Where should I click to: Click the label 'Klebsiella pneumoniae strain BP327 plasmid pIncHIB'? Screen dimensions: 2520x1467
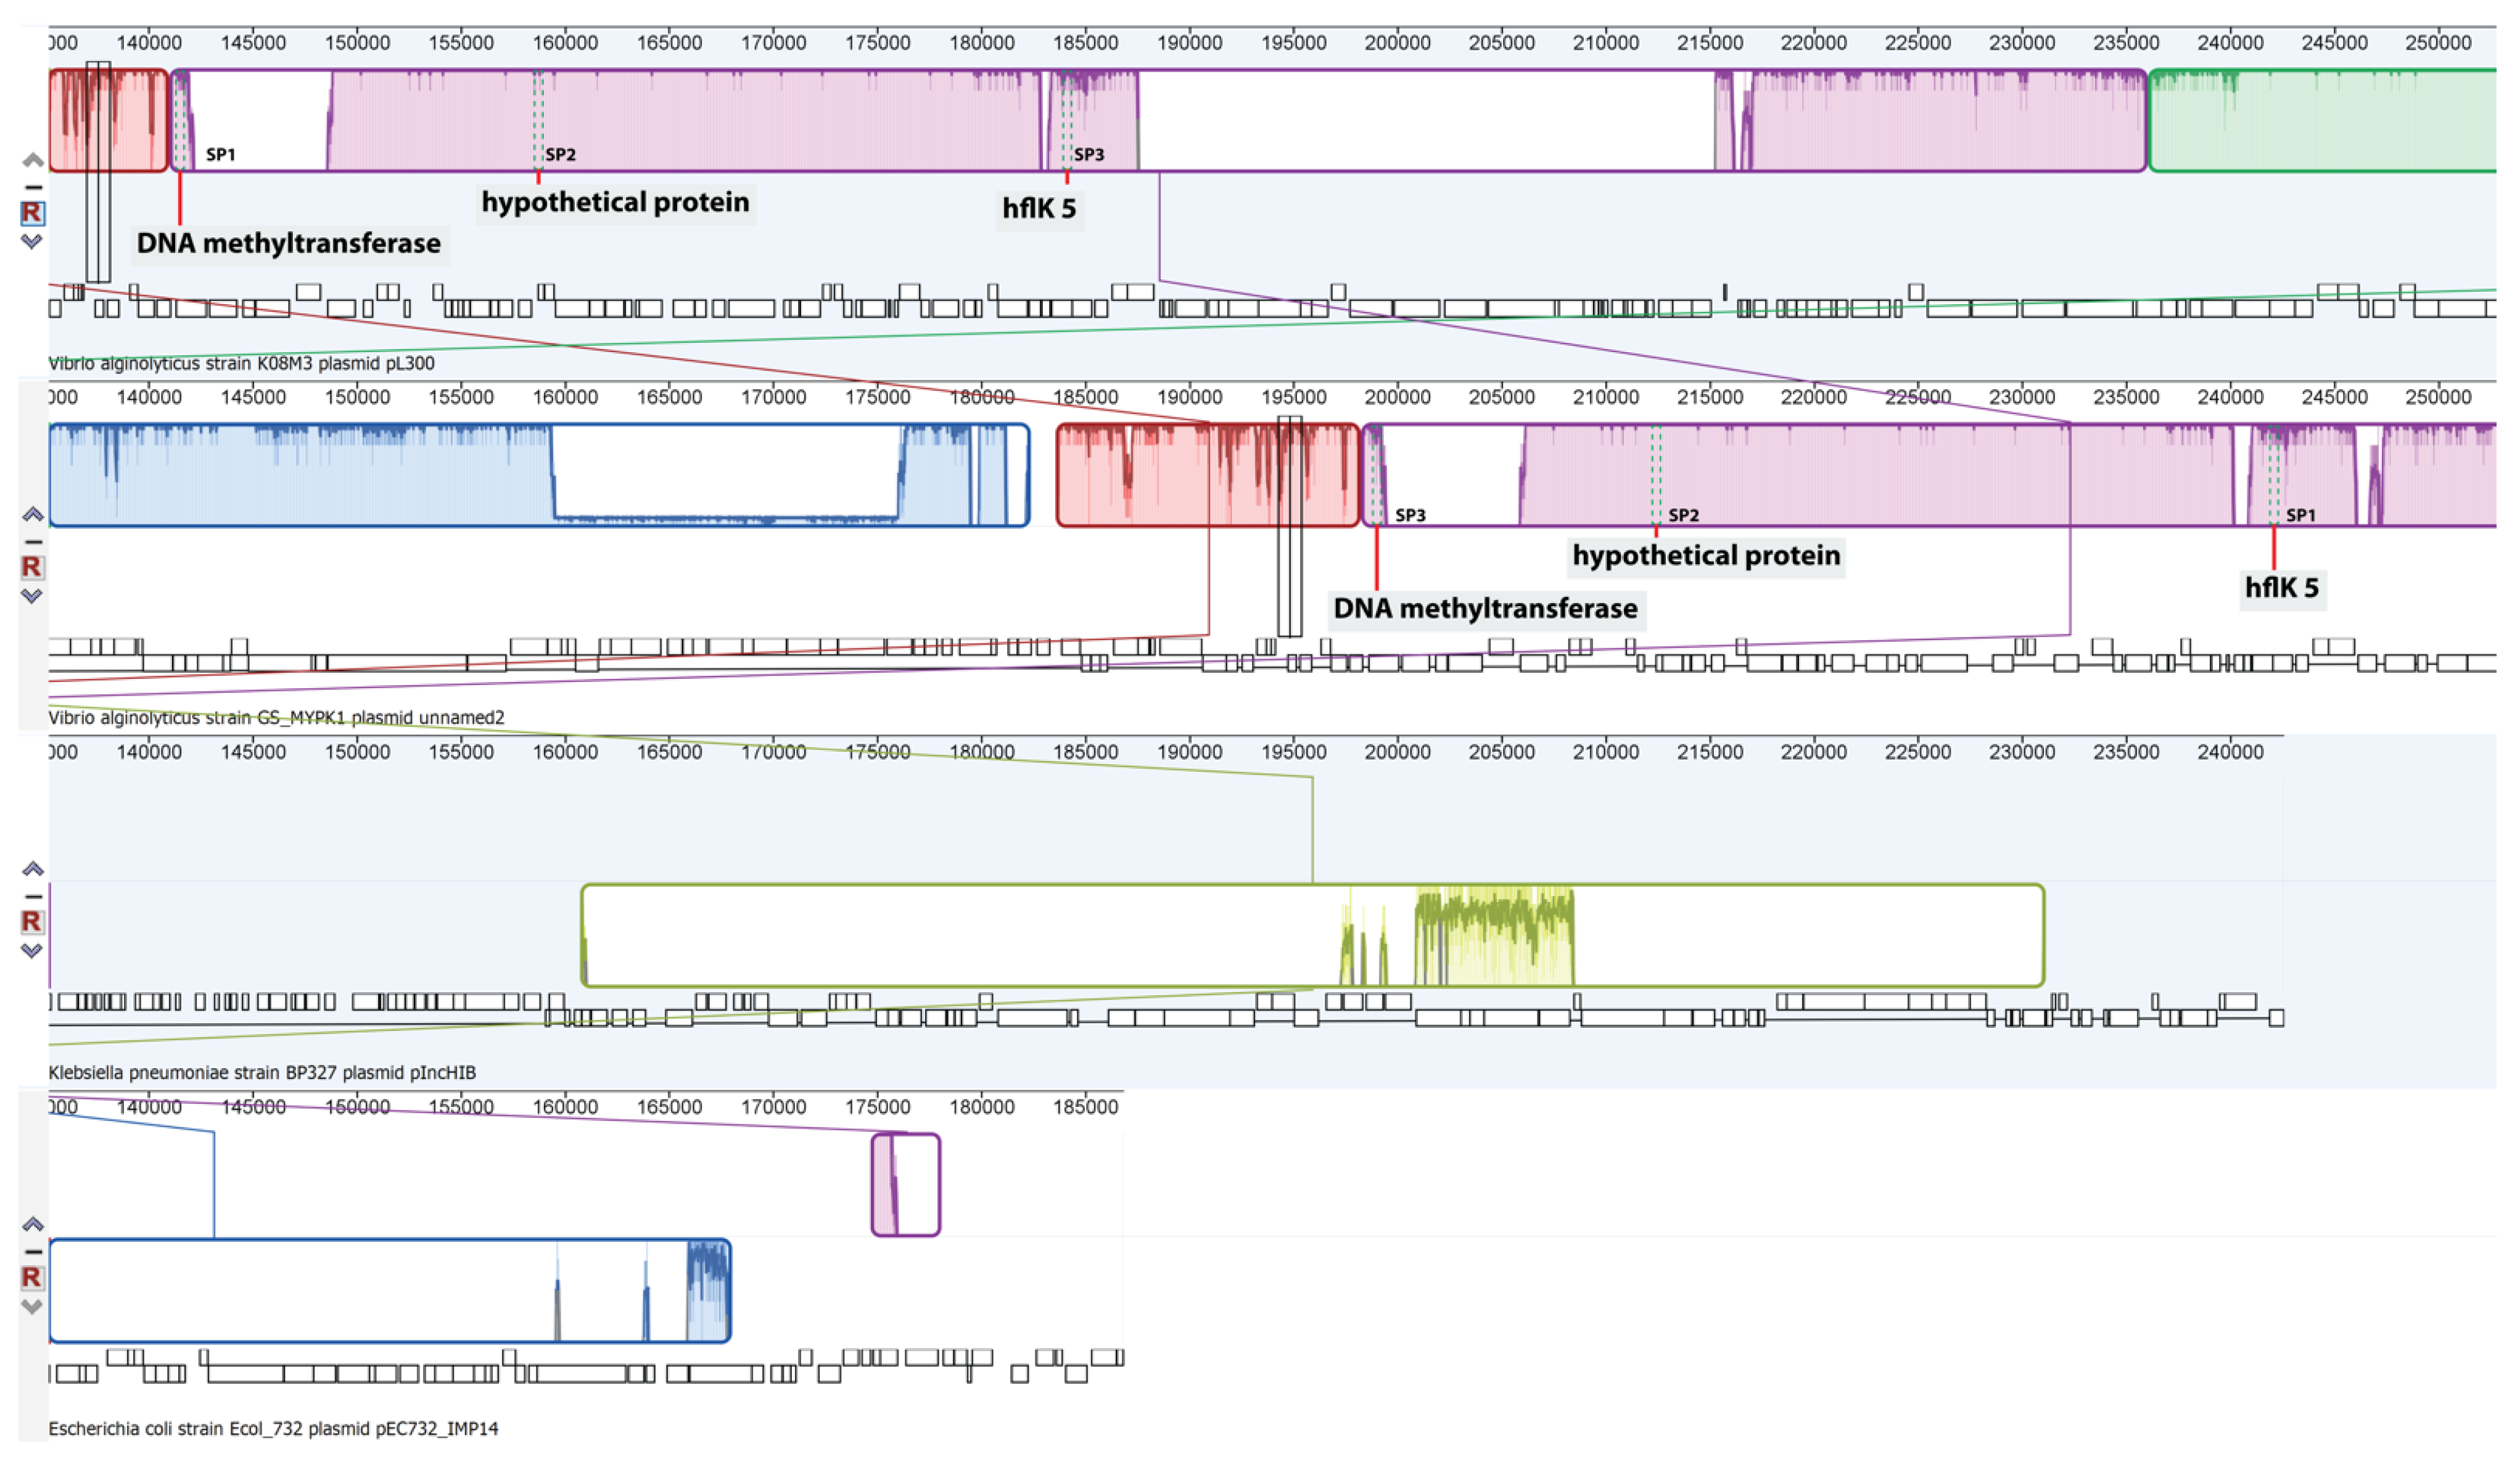262,1073
